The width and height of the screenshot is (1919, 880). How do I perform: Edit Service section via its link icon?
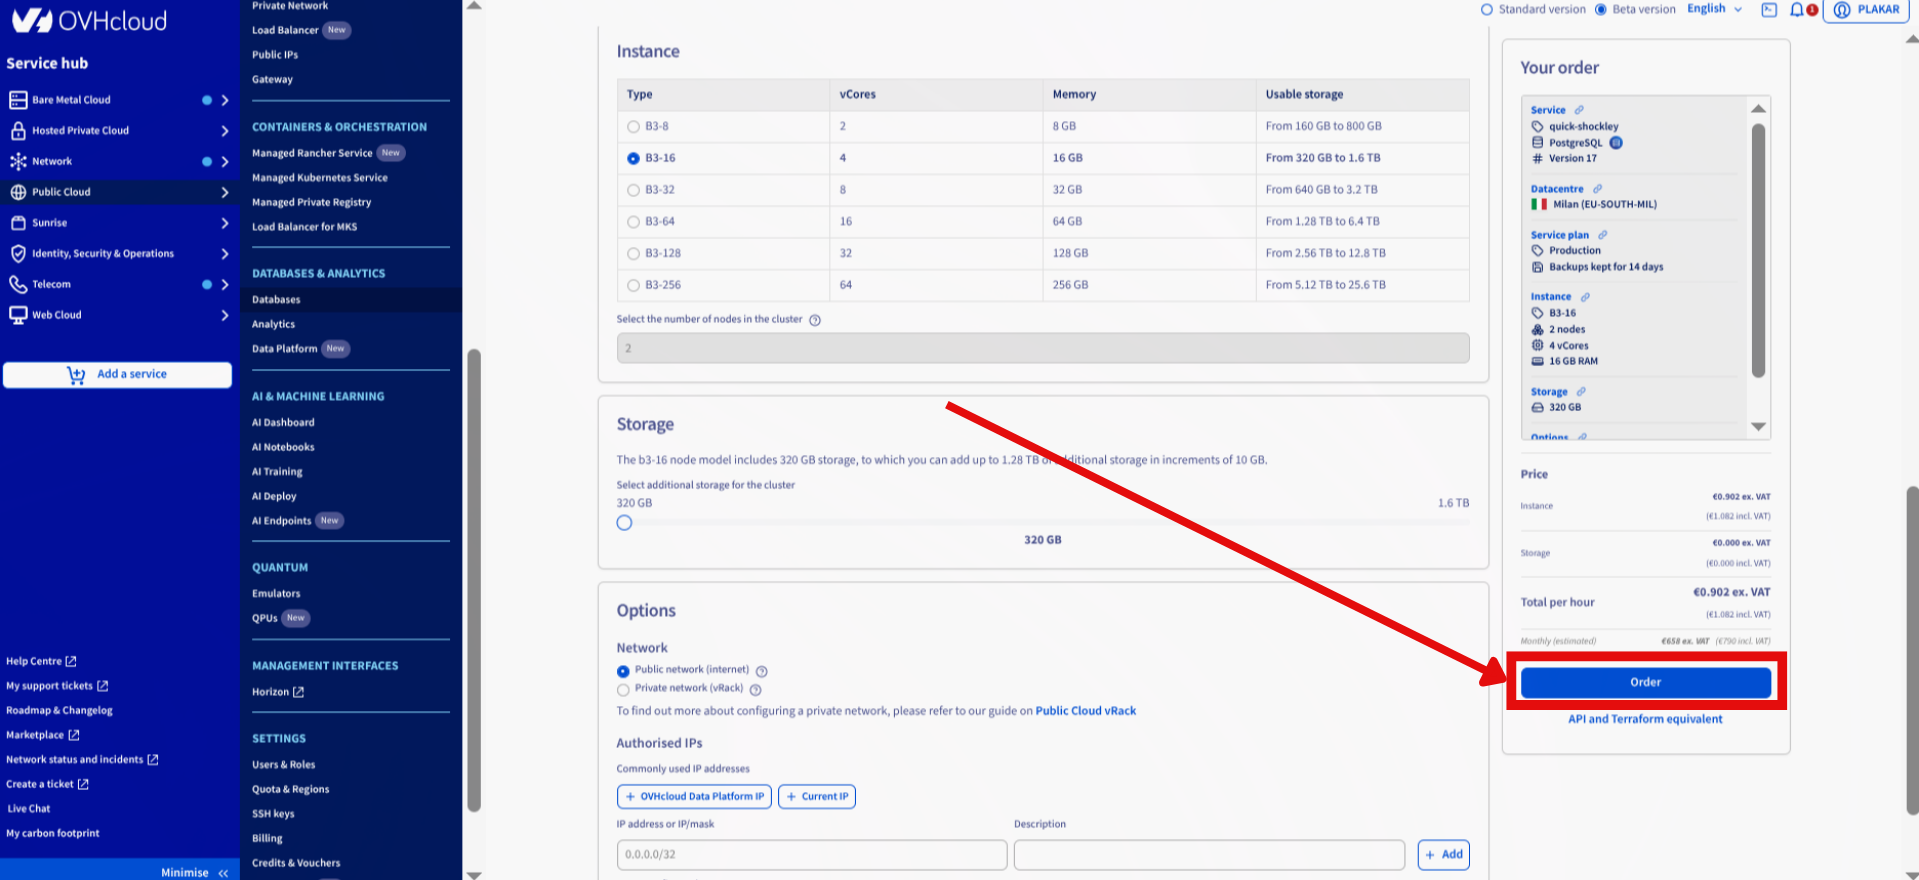[1579, 110]
